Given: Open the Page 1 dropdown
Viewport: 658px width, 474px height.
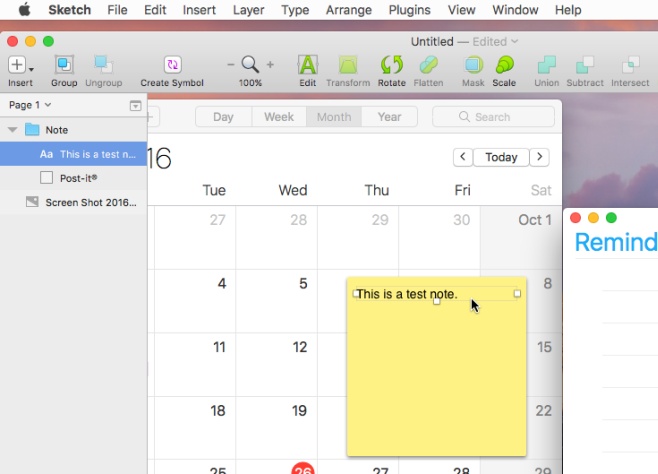Looking at the screenshot, I should click(x=30, y=105).
